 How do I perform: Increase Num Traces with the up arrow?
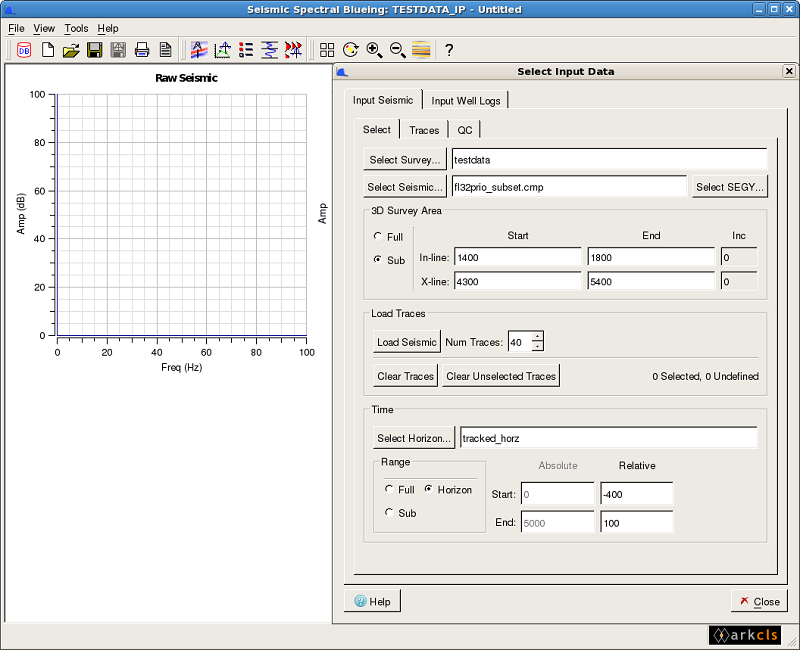[x=538, y=337]
